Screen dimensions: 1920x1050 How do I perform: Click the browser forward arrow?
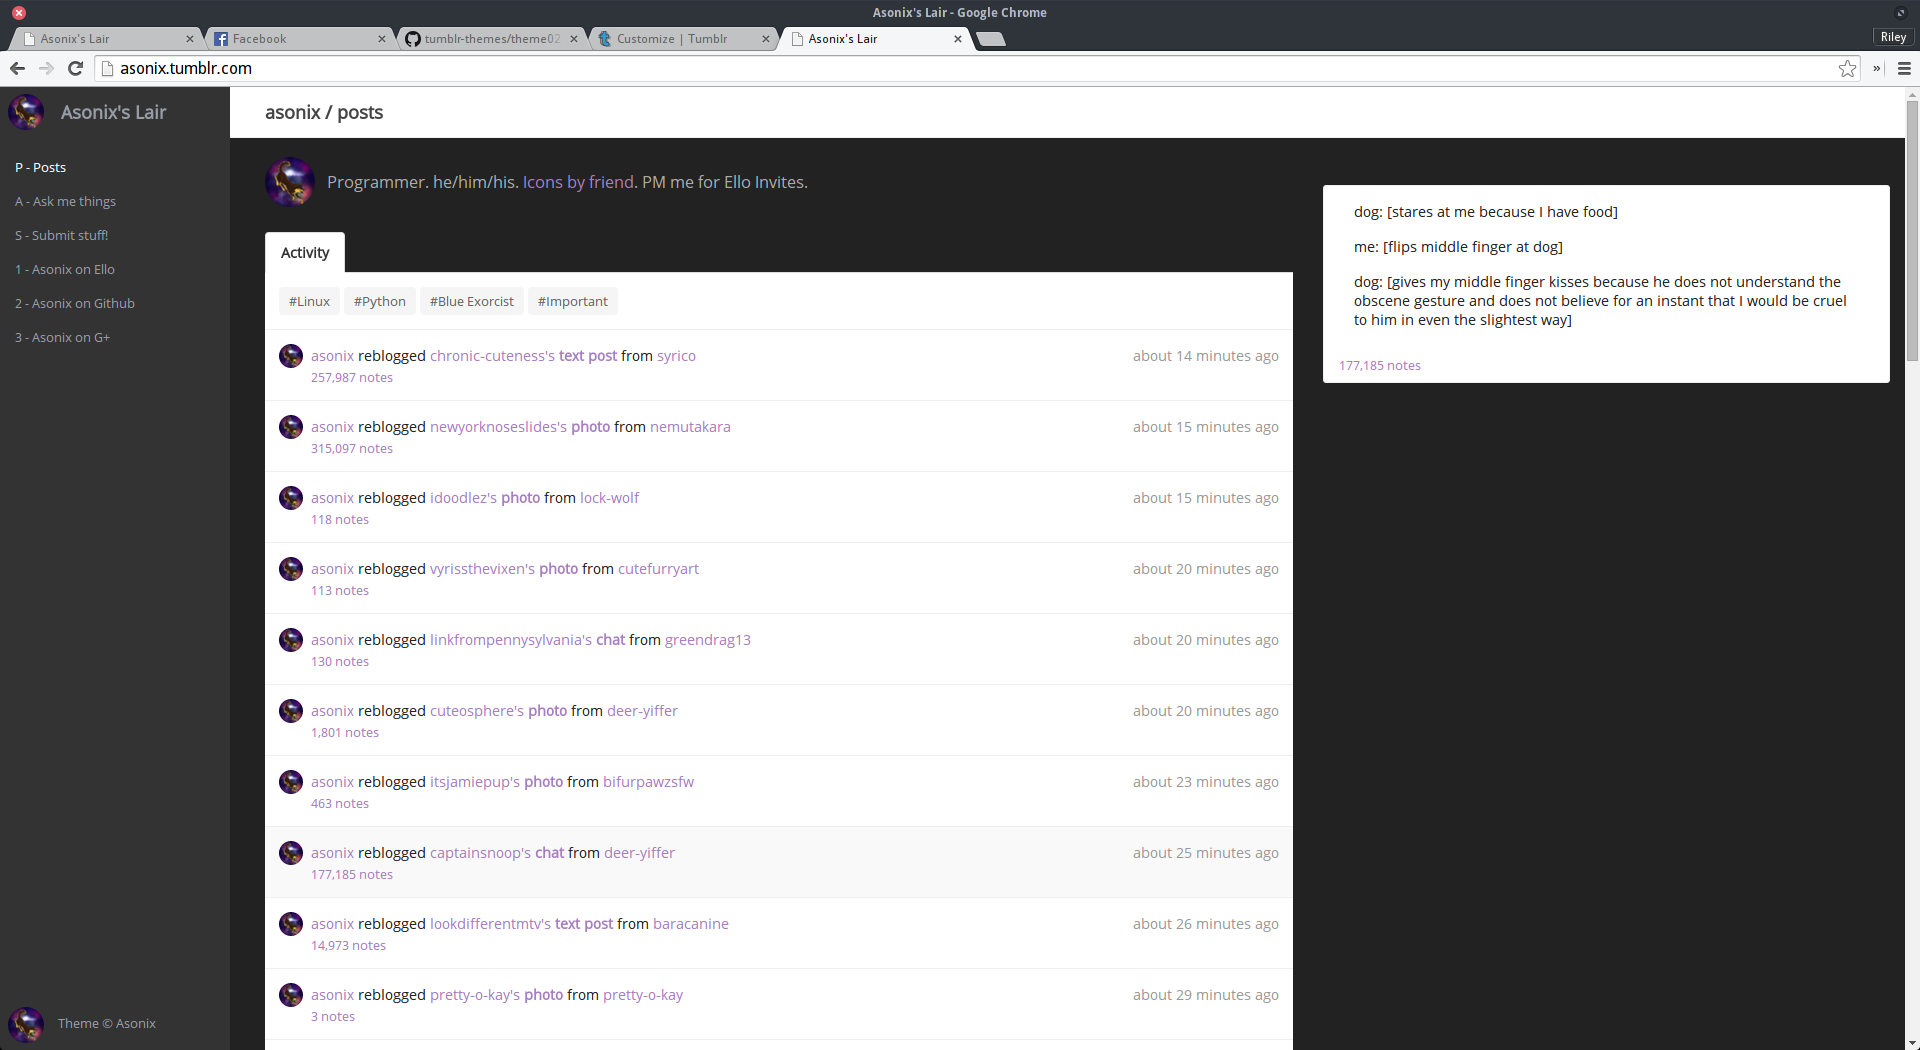point(46,68)
